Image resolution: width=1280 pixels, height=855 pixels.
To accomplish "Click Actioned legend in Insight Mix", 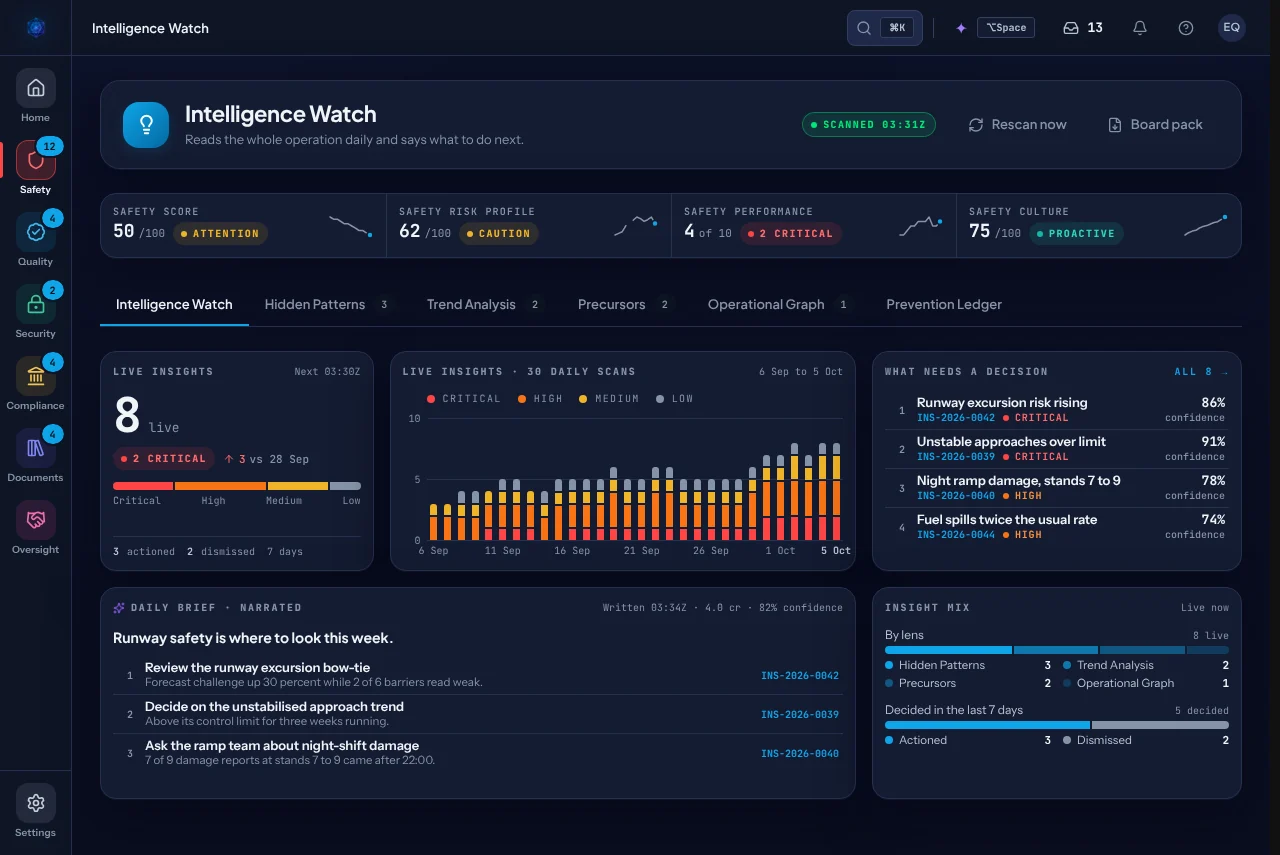I will point(968,740).
